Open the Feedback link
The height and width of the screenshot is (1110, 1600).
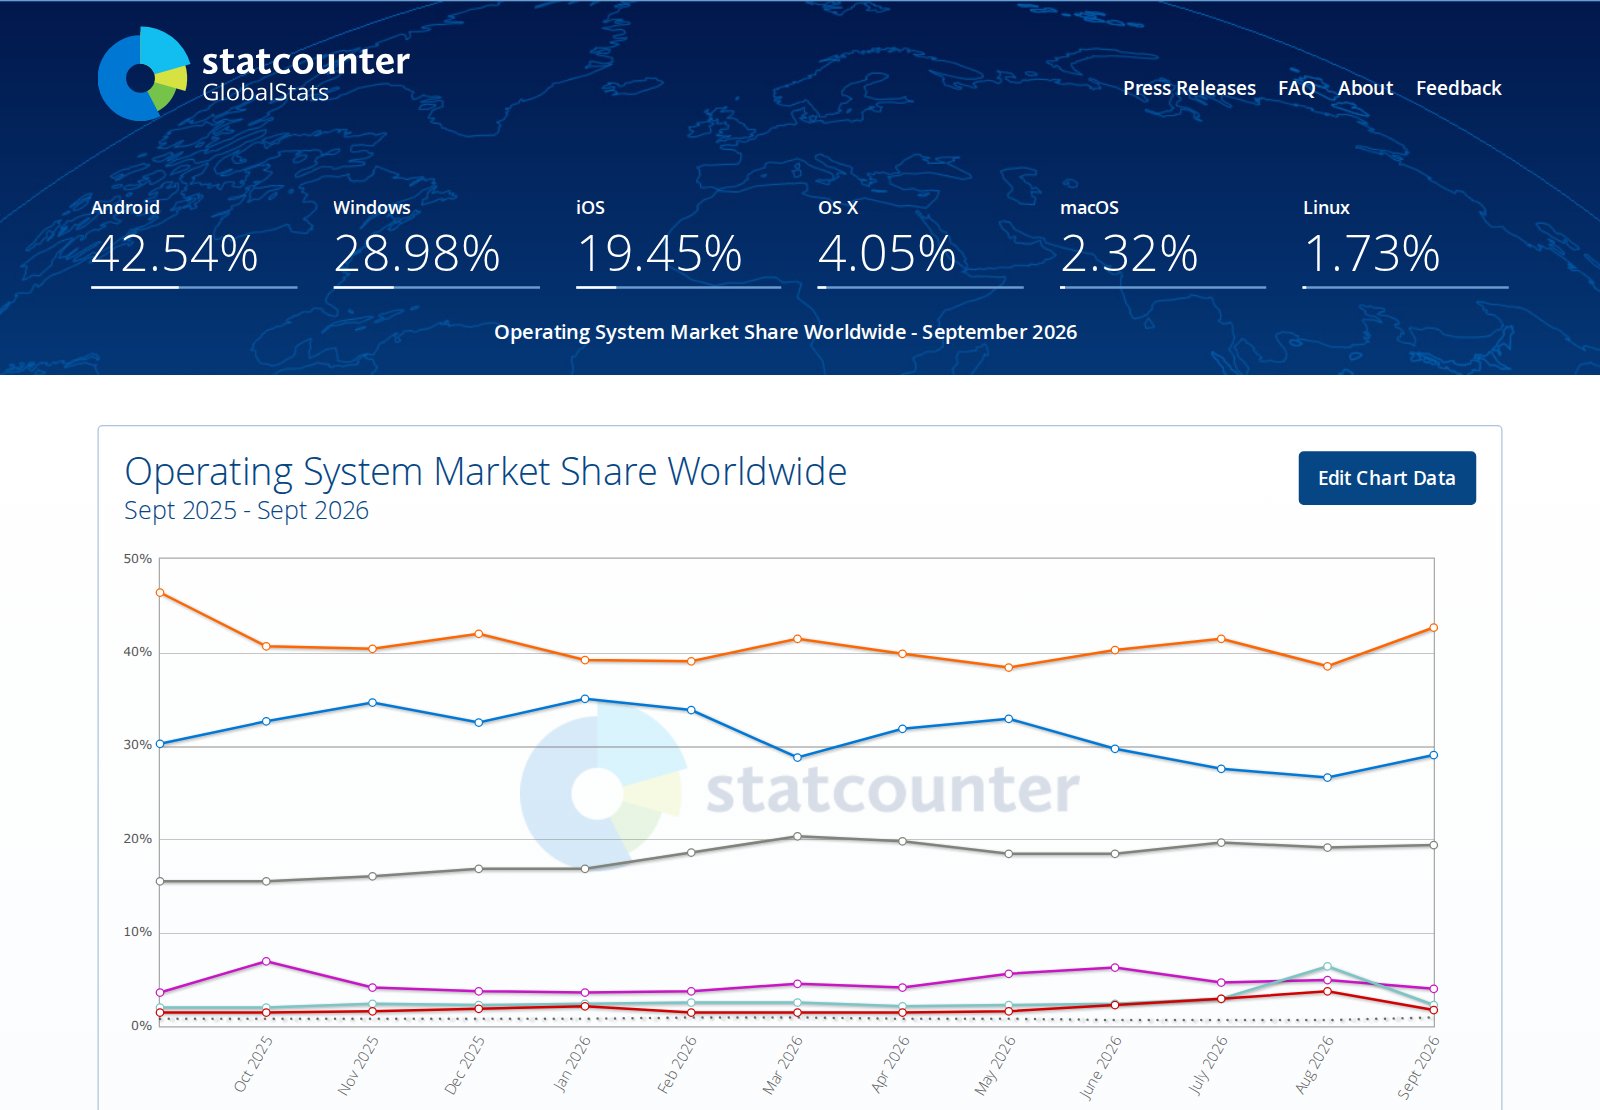coord(1458,88)
